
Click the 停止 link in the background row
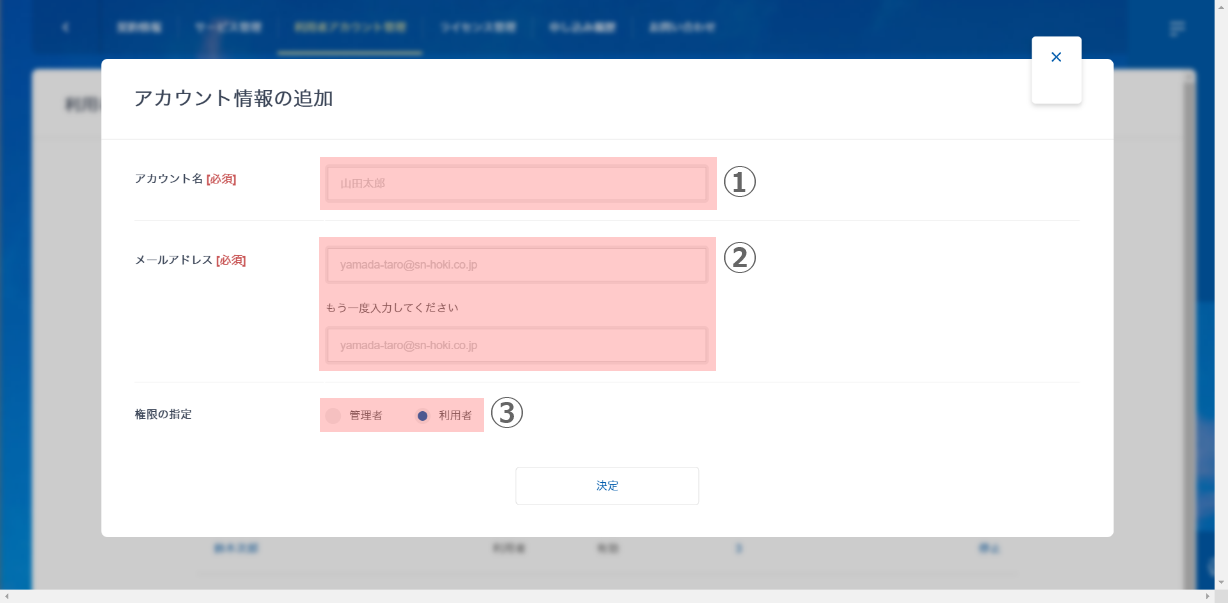[x=989, y=548]
